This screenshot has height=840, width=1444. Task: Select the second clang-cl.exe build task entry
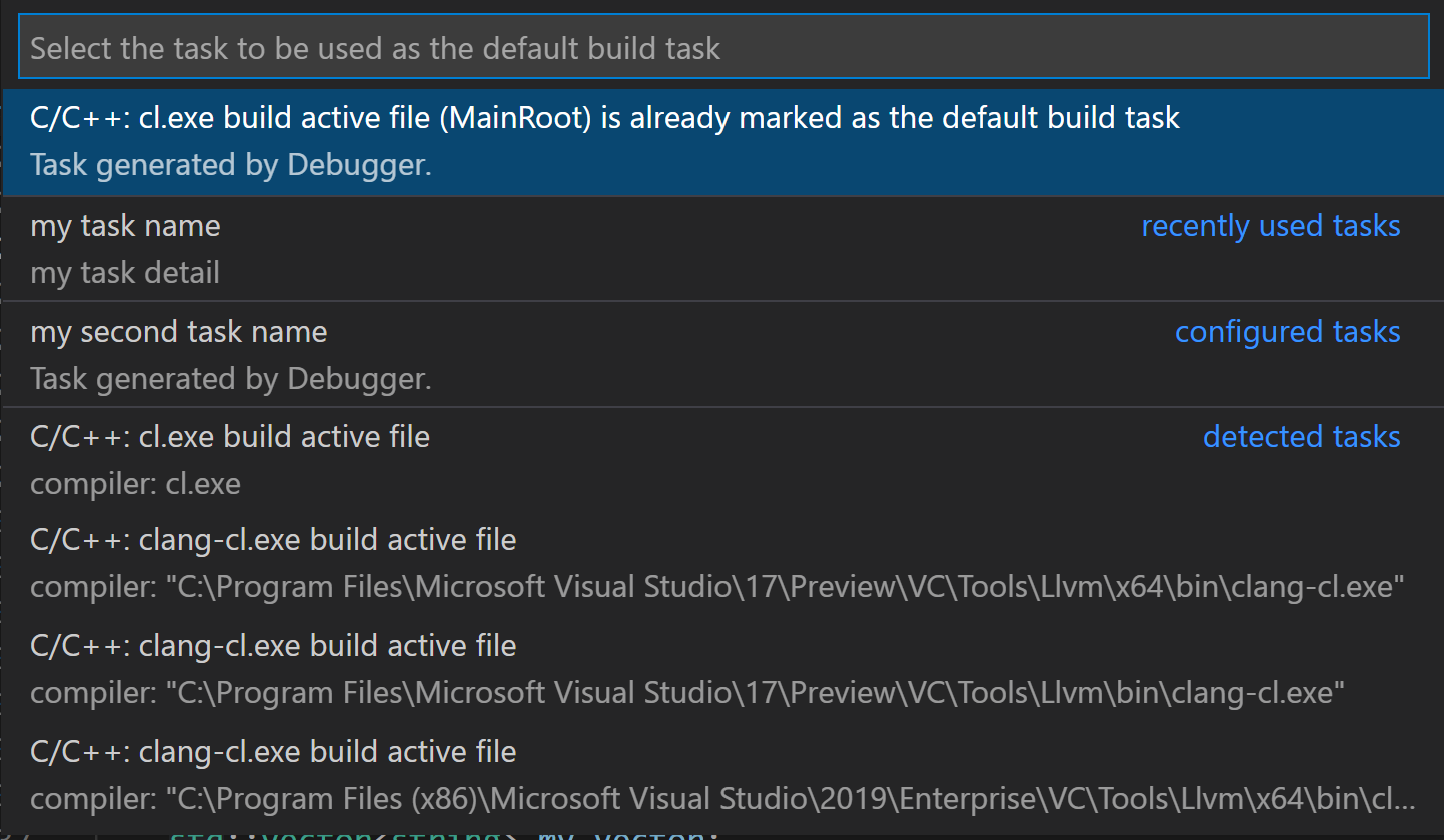pos(273,645)
